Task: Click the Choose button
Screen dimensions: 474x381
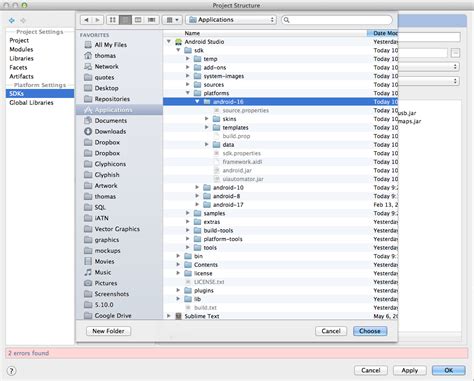Action: tap(370, 331)
